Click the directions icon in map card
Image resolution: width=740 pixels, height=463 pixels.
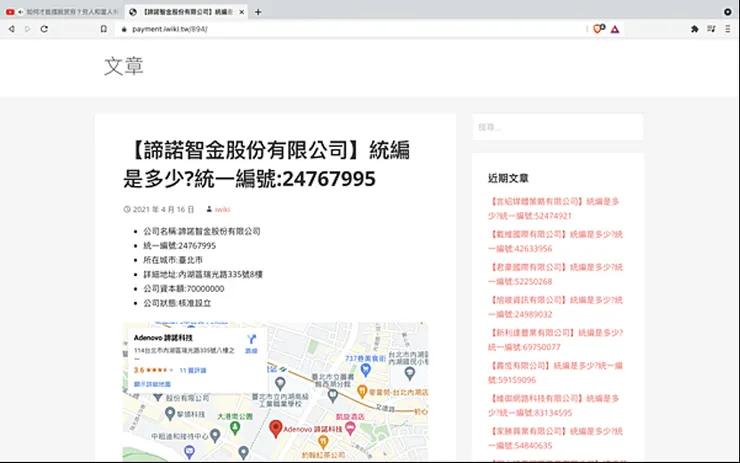coord(252,339)
